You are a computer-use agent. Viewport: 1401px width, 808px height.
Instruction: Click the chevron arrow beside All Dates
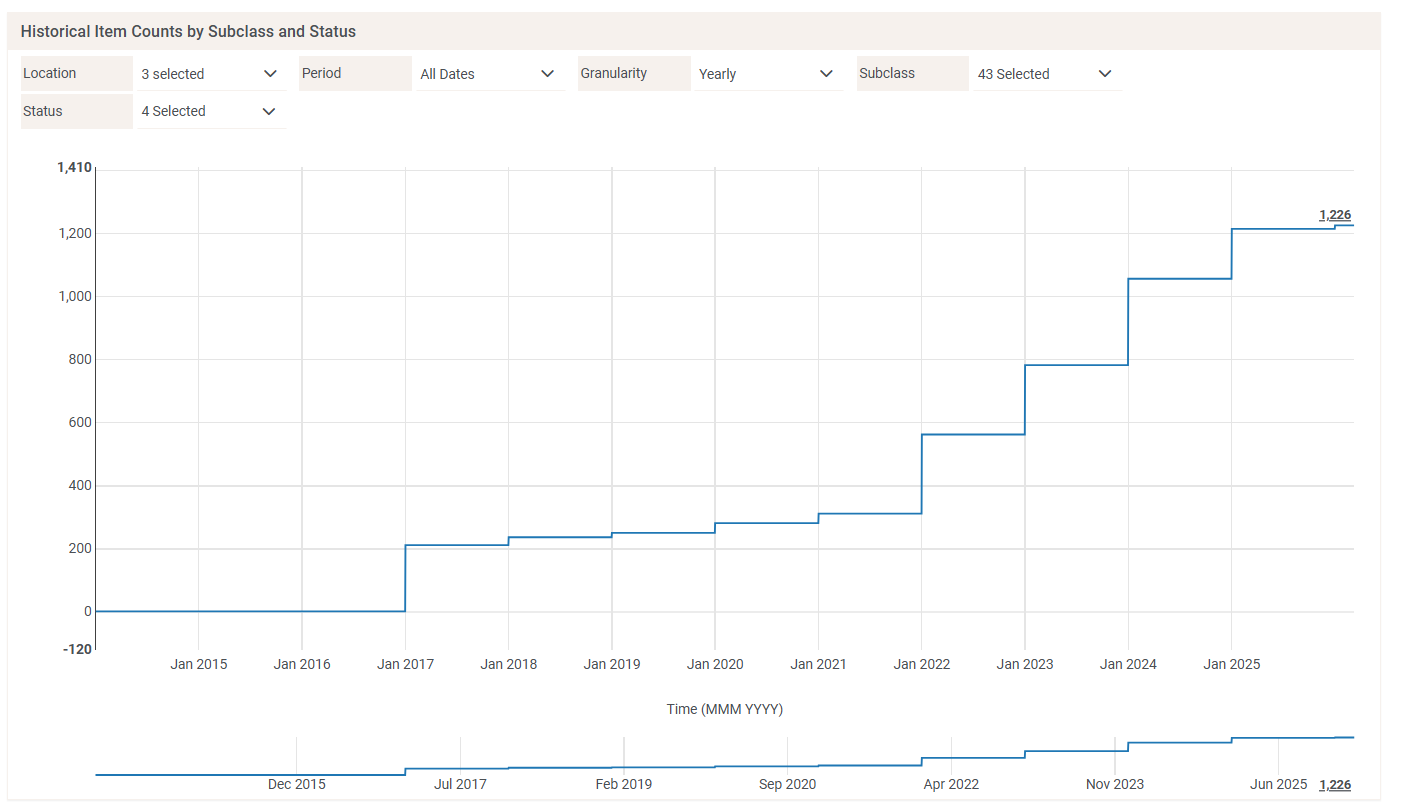coord(547,74)
